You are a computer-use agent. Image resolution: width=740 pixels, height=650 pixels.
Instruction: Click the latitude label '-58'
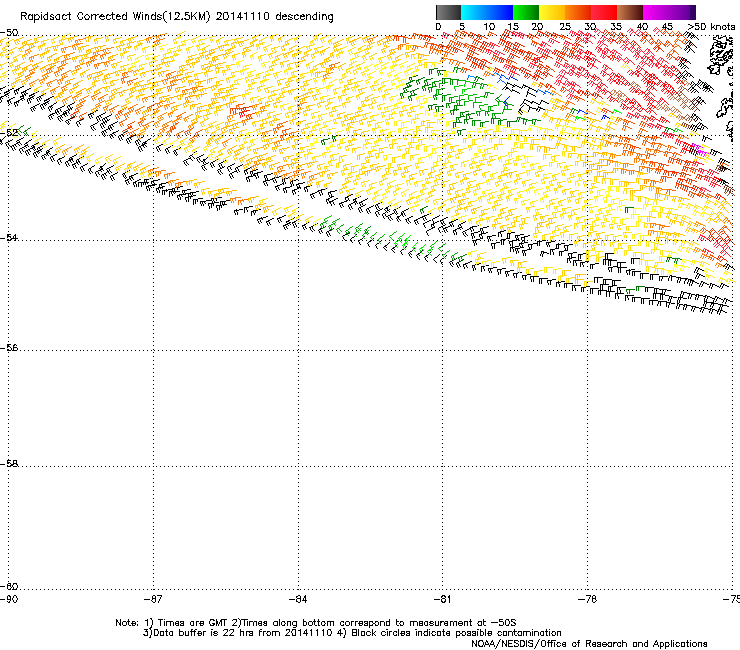pyautogui.click(x=9, y=464)
